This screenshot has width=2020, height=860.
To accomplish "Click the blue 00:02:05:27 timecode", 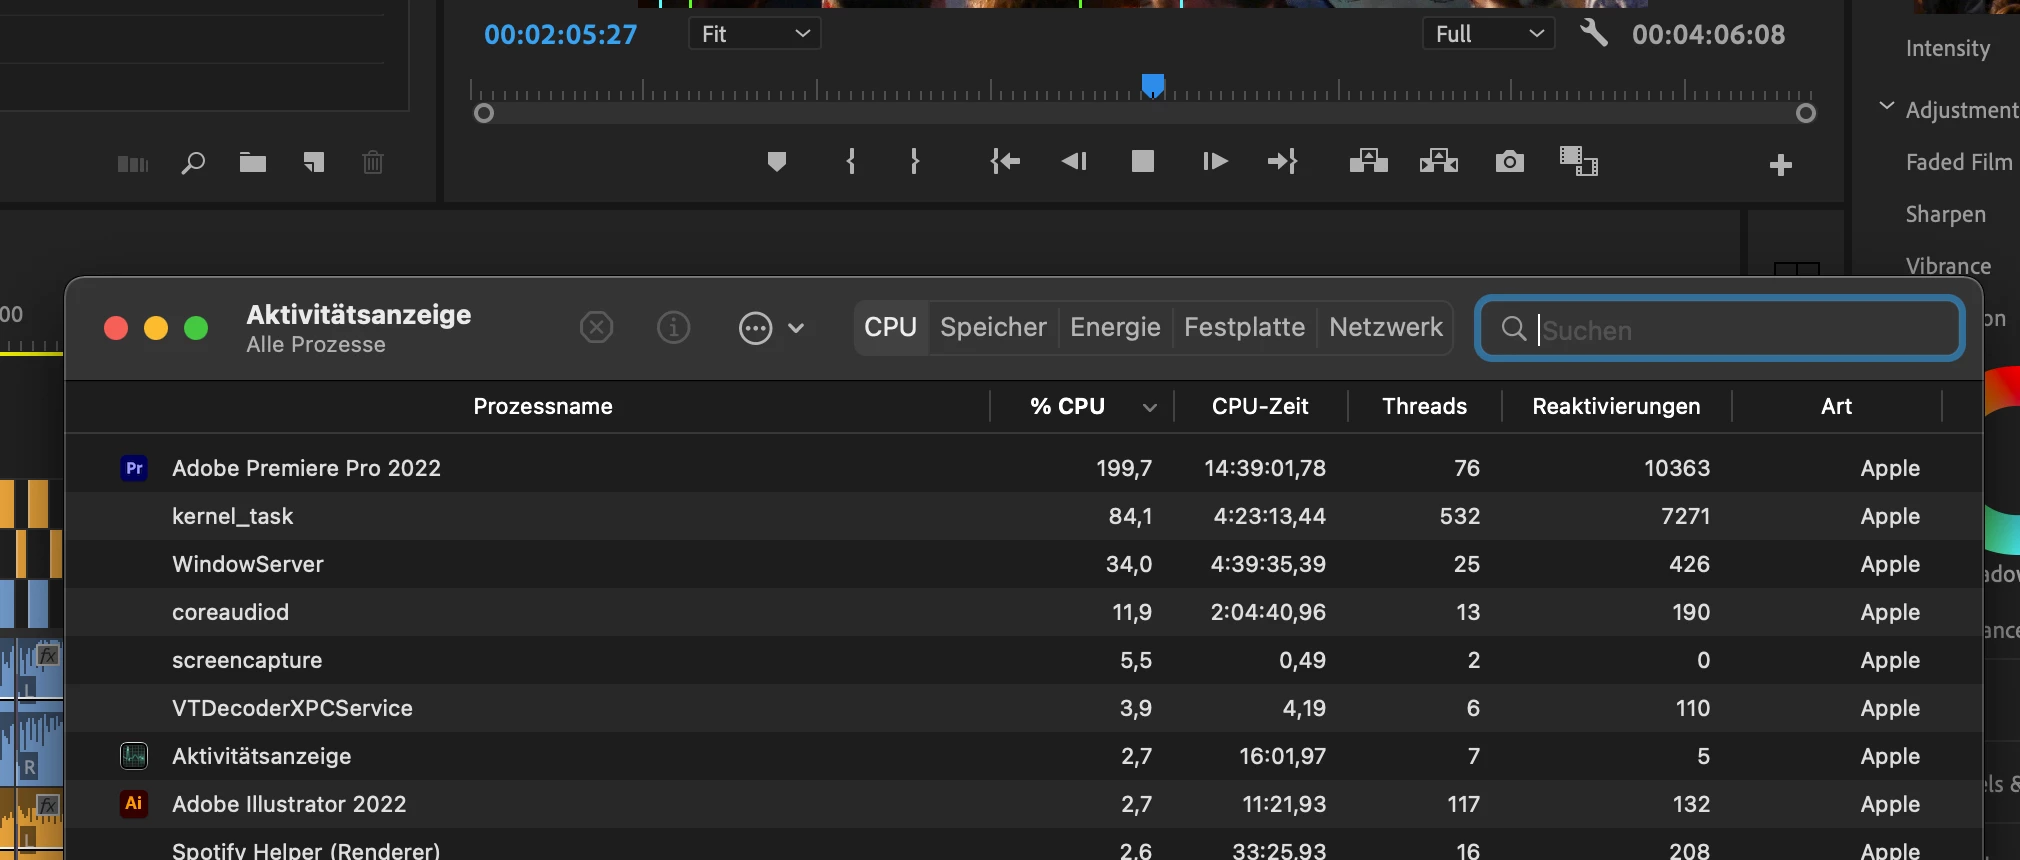I will [x=560, y=34].
